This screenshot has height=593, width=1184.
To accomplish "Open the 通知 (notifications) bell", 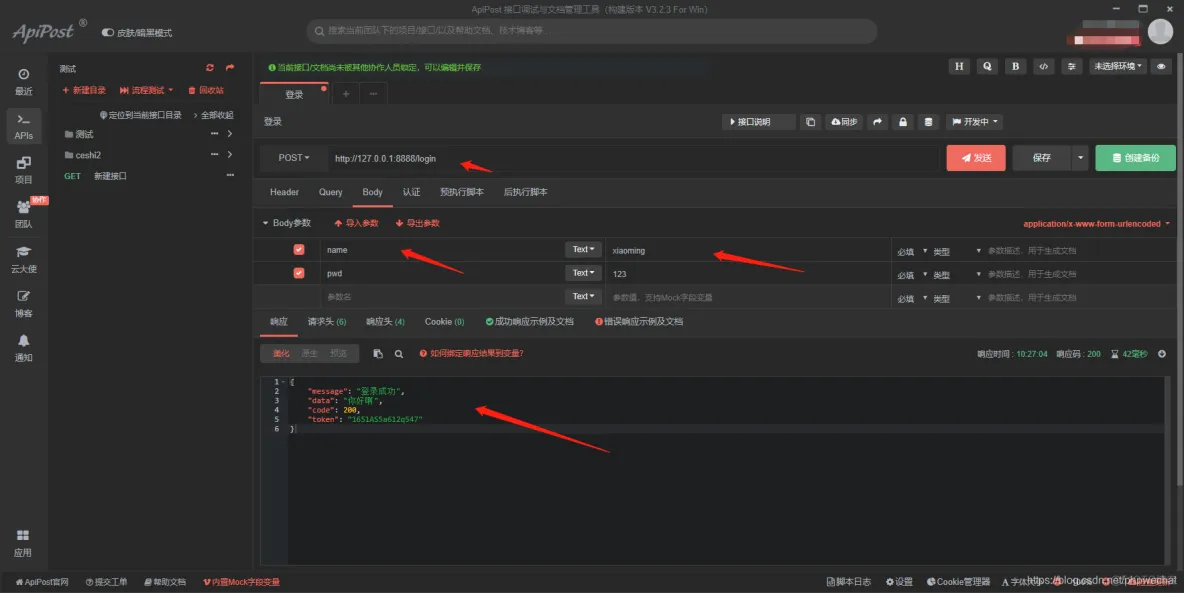I will (x=23, y=348).
